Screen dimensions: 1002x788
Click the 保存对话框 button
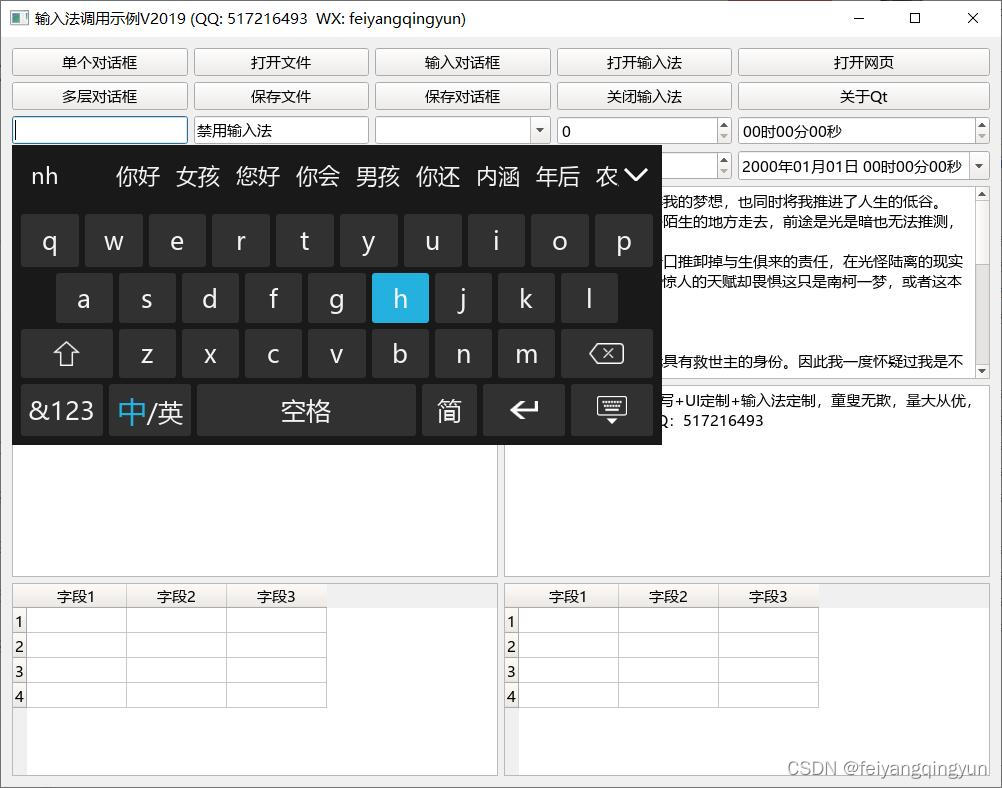point(463,96)
